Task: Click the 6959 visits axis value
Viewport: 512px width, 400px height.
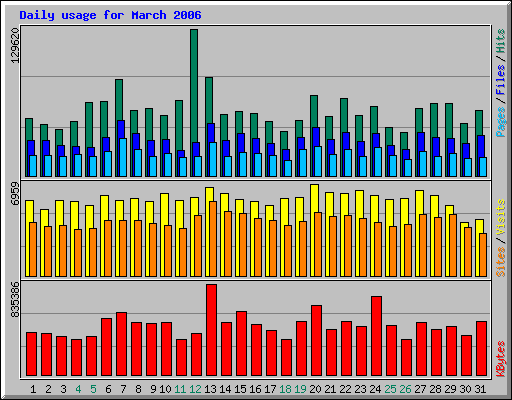Action: click(15, 194)
